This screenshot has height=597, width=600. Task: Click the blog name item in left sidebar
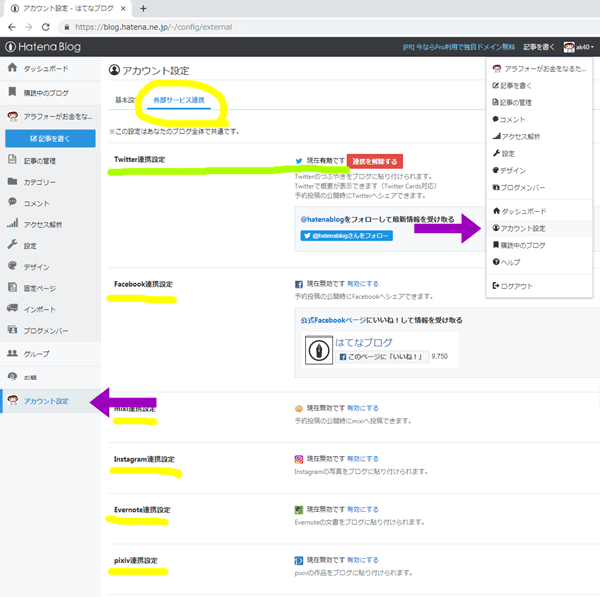(51, 116)
